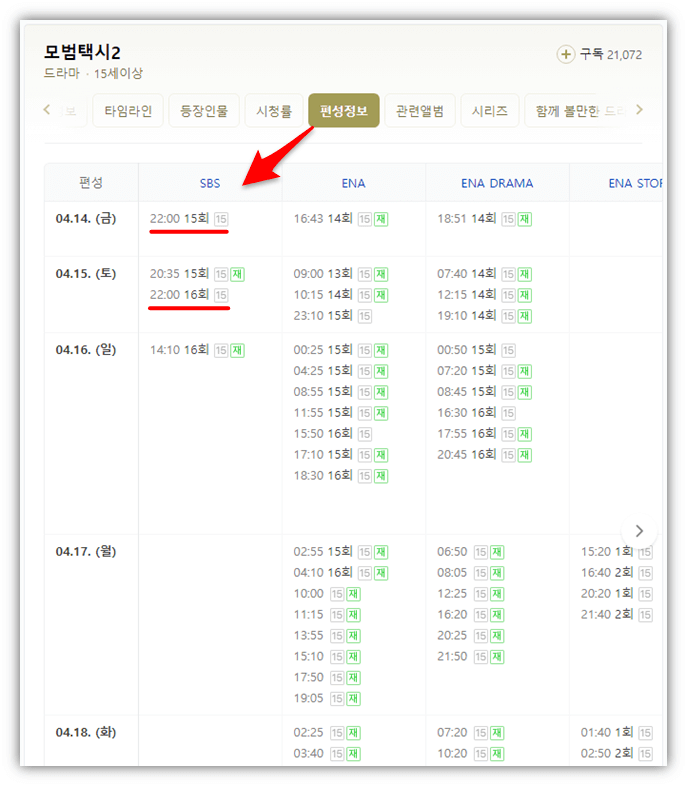The height and width of the screenshot is (786, 687).
Task: Click the 편성 column header
Action: (x=91, y=182)
